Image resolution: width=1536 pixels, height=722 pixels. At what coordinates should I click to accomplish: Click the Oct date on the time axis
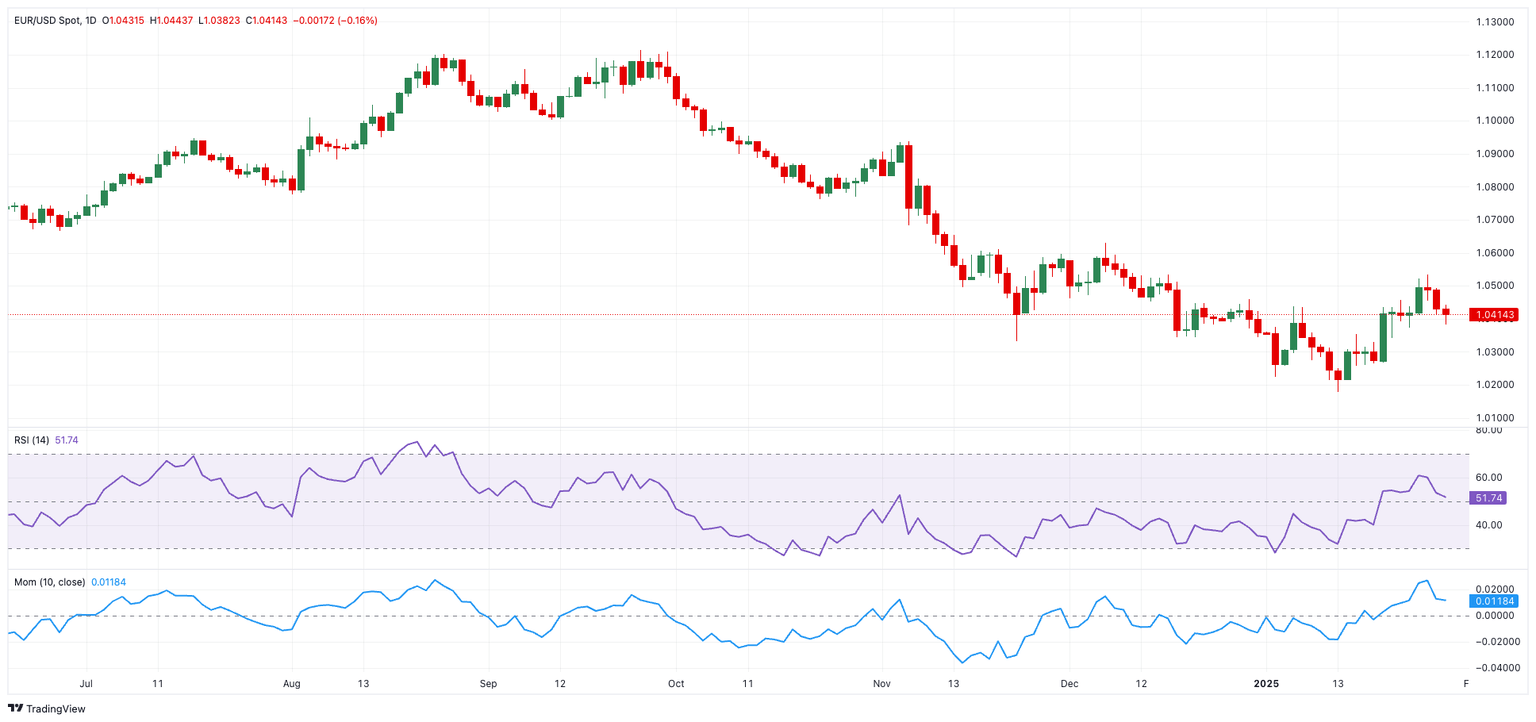pos(674,684)
